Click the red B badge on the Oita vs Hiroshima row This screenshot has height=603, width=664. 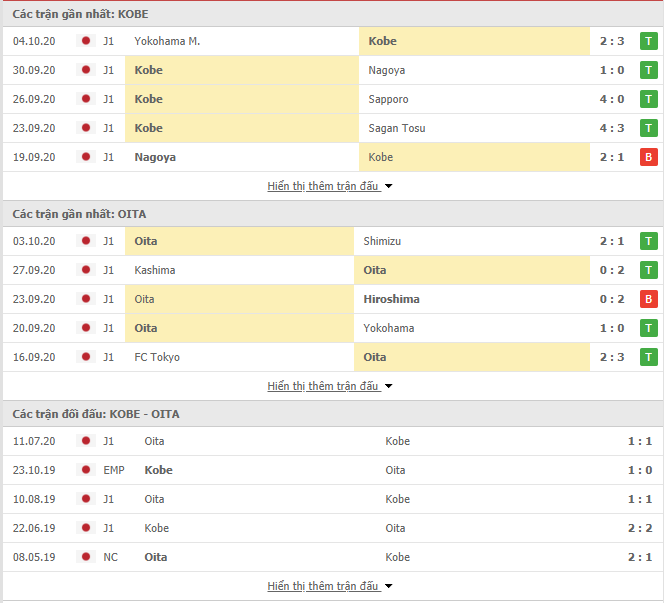pyautogui.click(x=648, y=299)
